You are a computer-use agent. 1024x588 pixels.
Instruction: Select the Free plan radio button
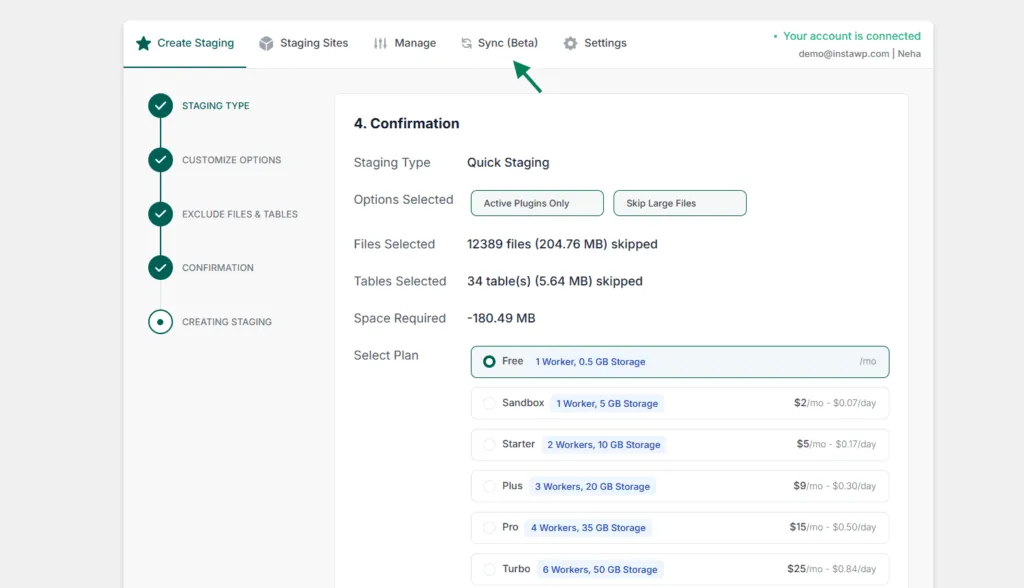click(489, 361)
